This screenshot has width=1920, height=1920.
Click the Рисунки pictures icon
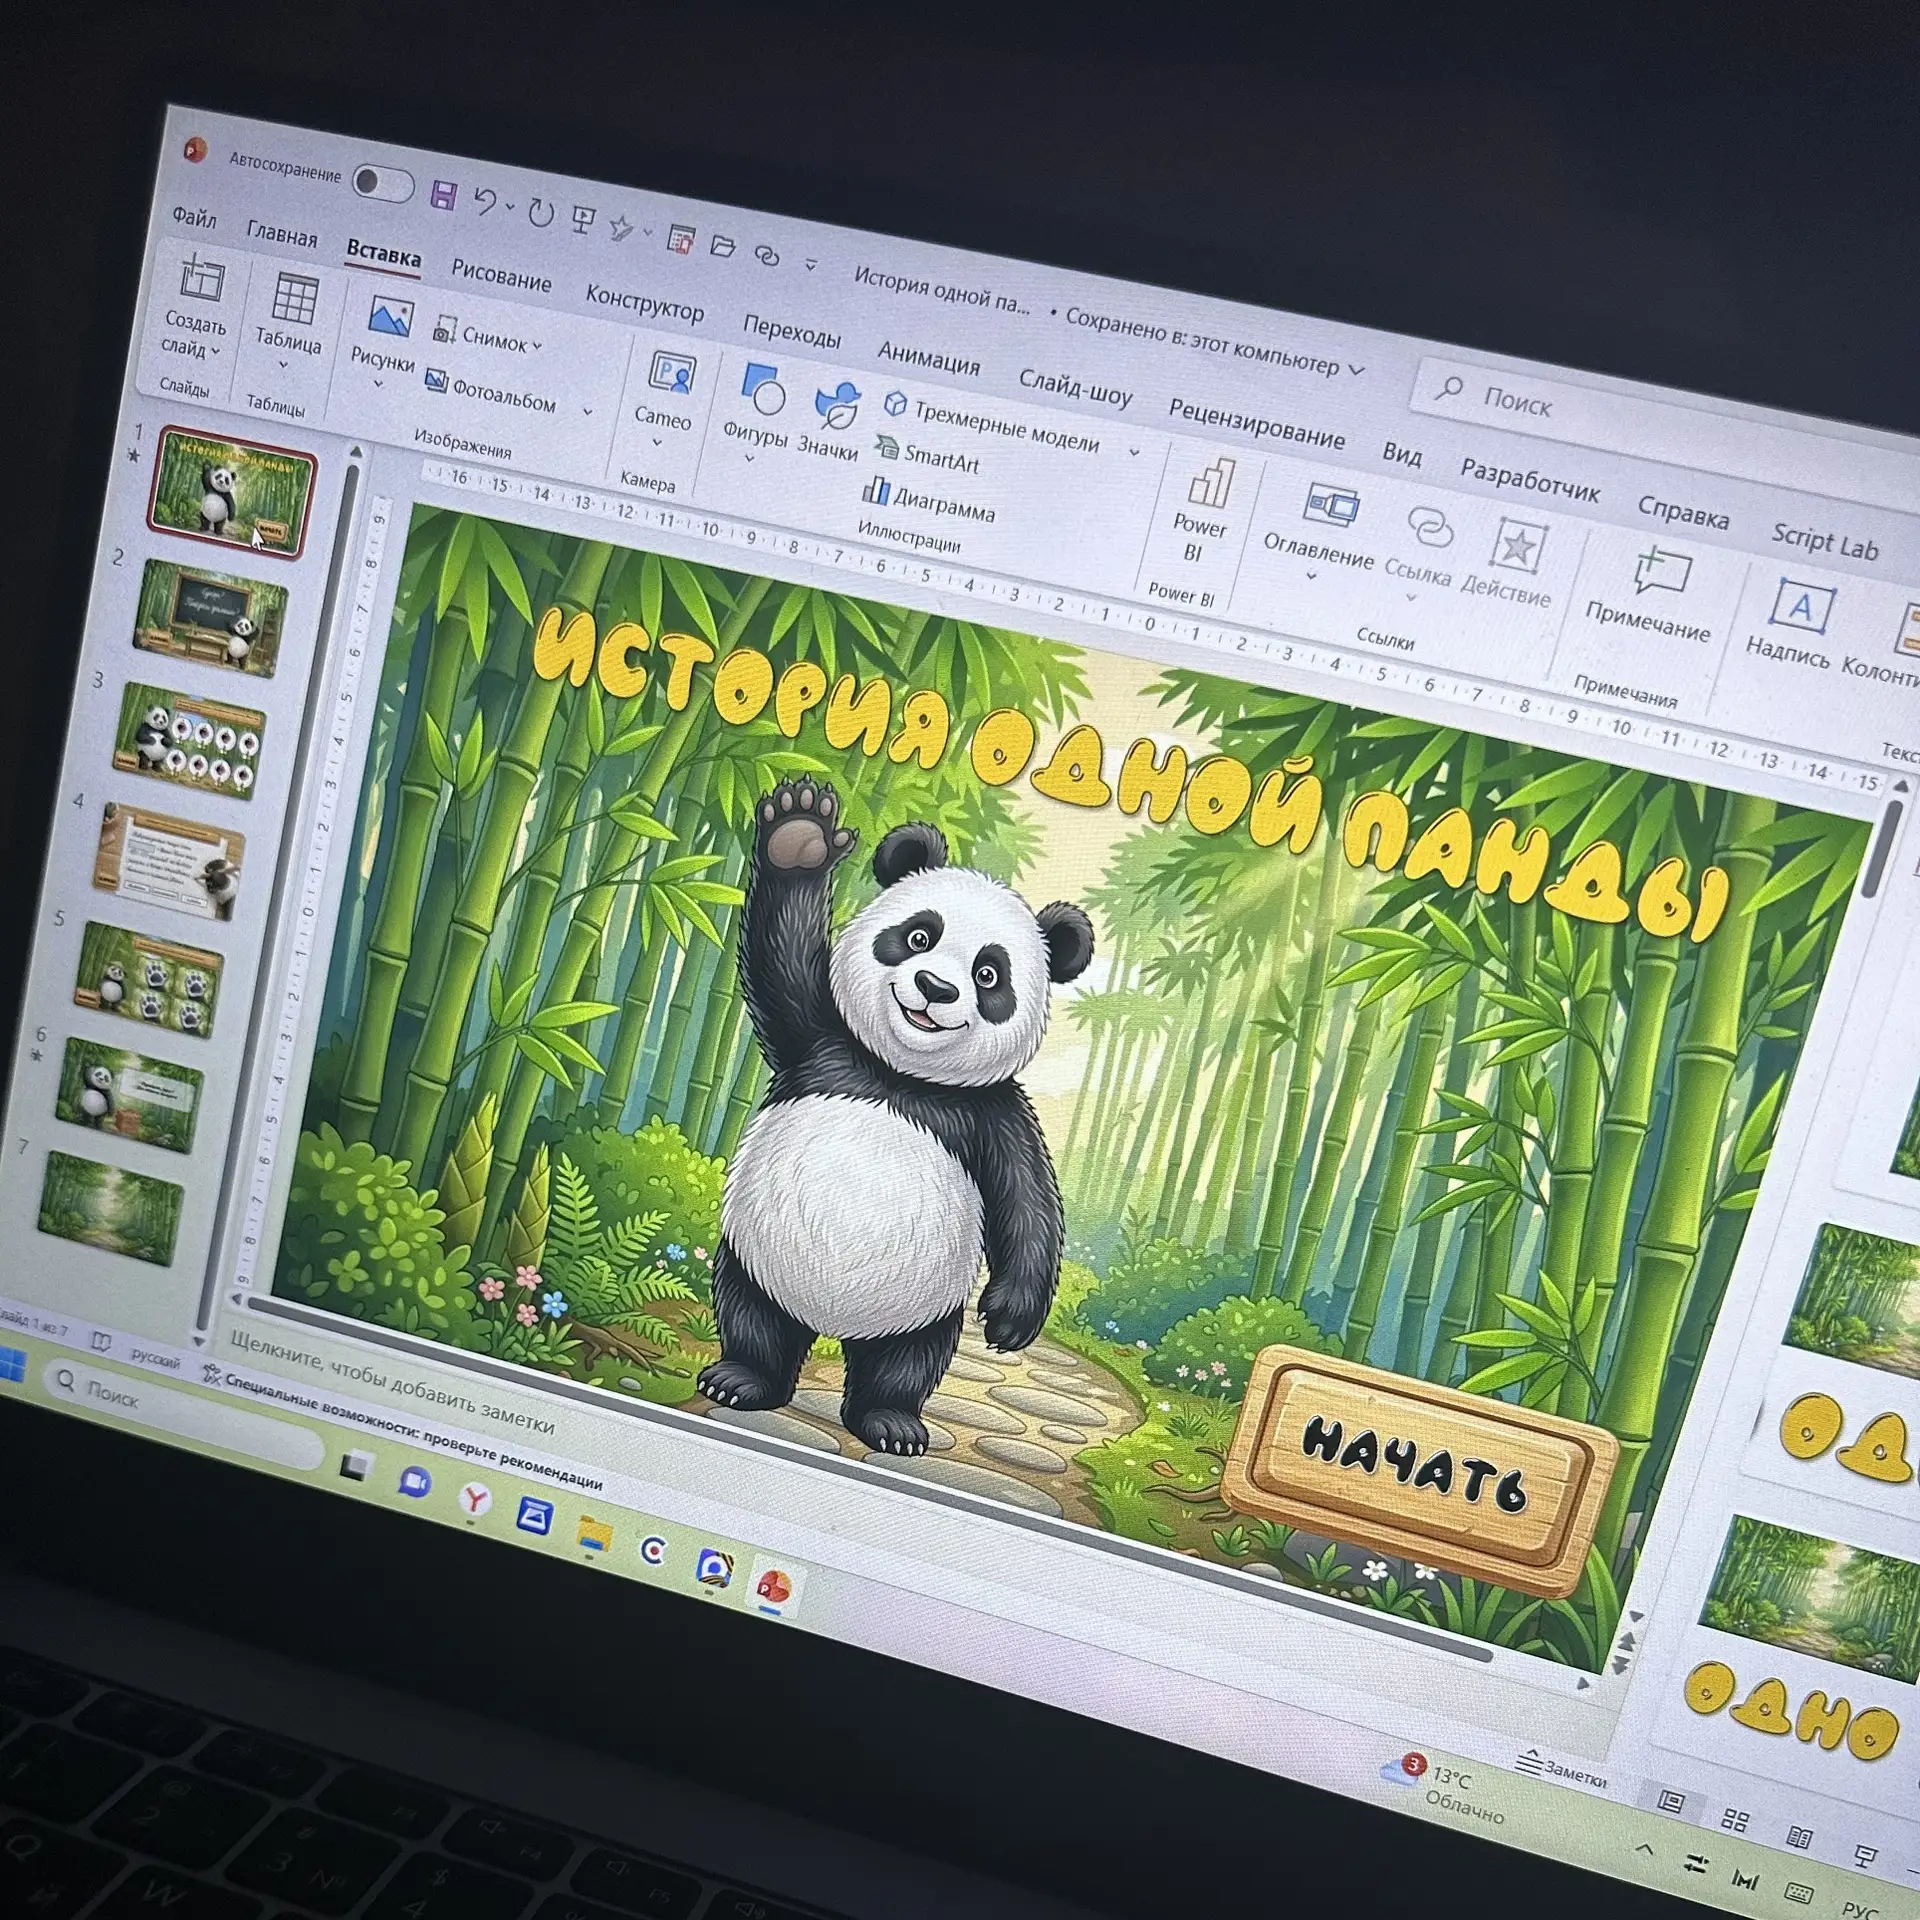[390, 318]
